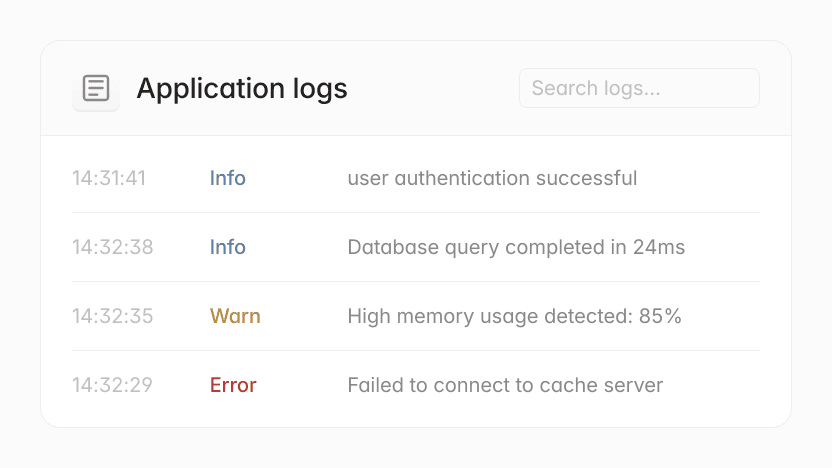This screenshot has height=468, width=832.
Task: Select timestamp 14:32:35
Action: point(113,316)
